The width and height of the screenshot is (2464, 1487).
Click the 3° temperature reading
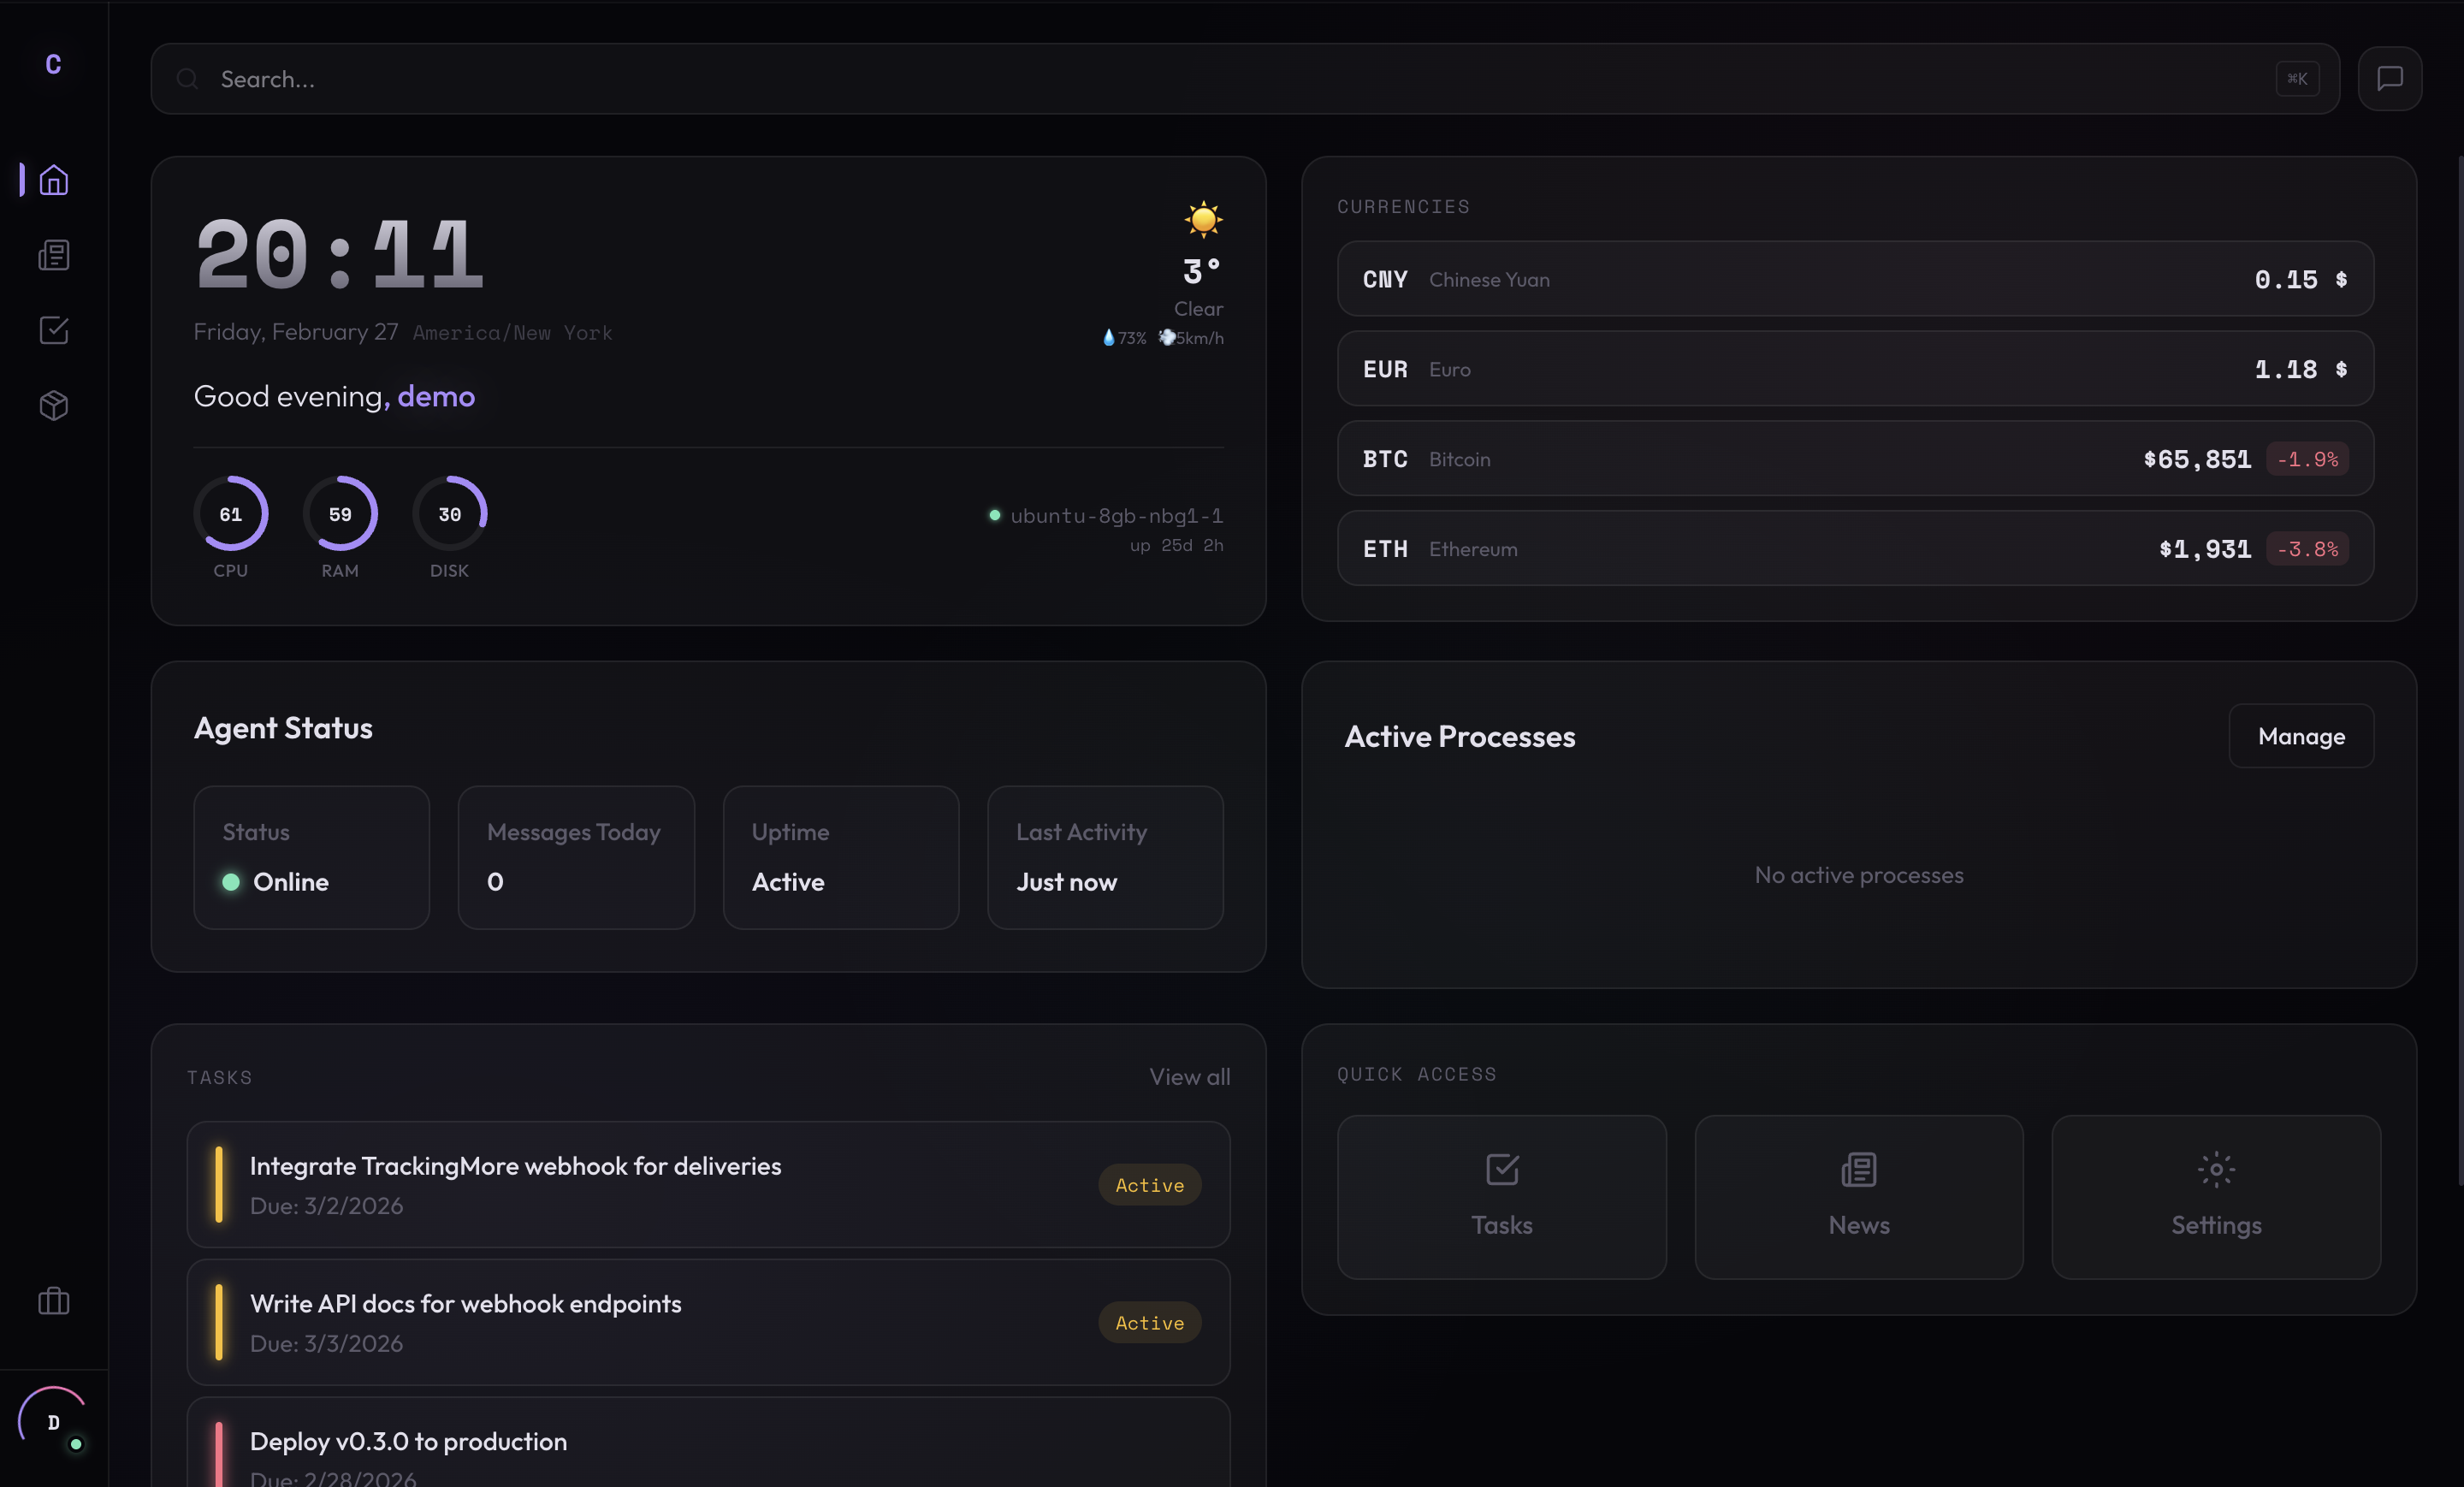(x=1201, y=271)
